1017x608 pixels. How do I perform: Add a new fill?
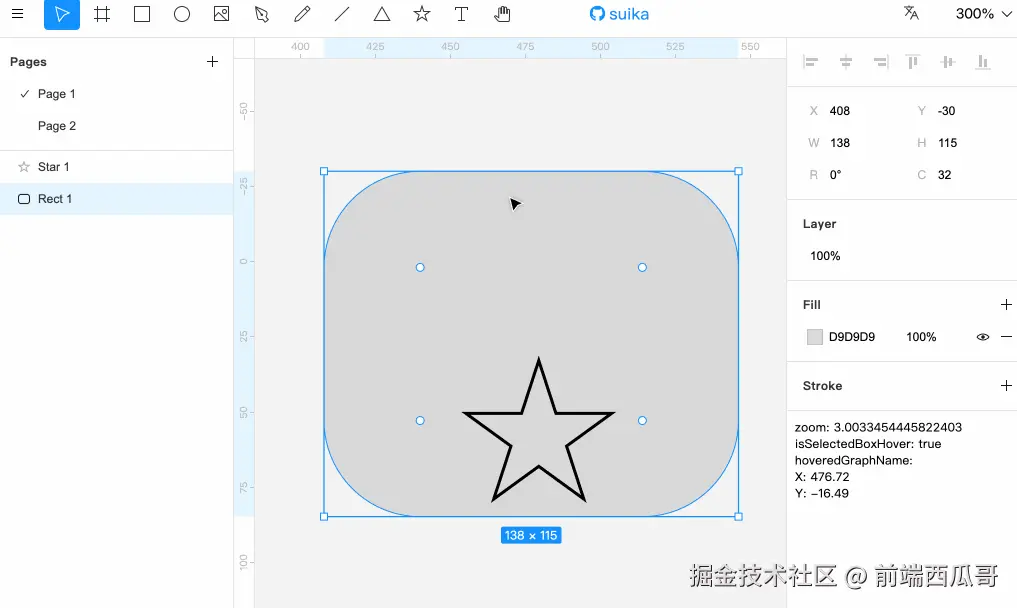tap(1006, 304)
